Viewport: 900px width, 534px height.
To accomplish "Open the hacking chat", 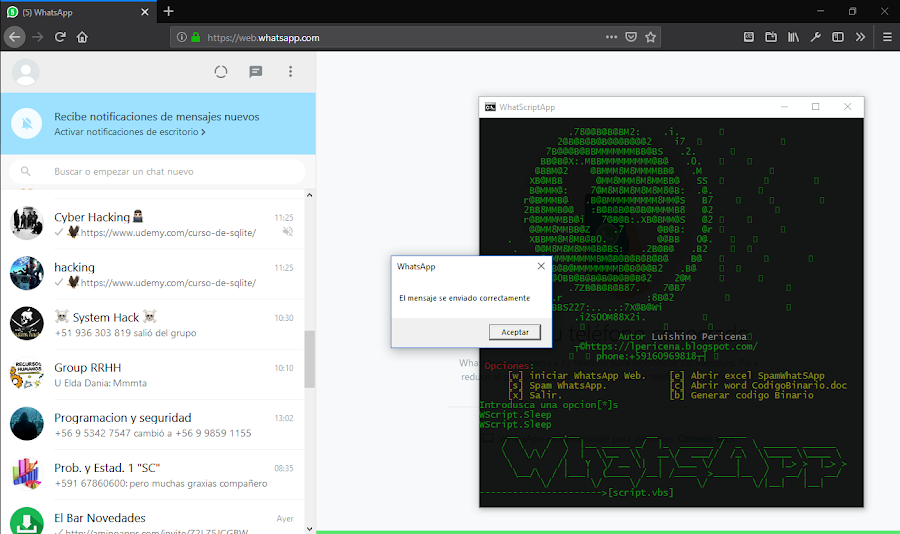I will point(152,274).
